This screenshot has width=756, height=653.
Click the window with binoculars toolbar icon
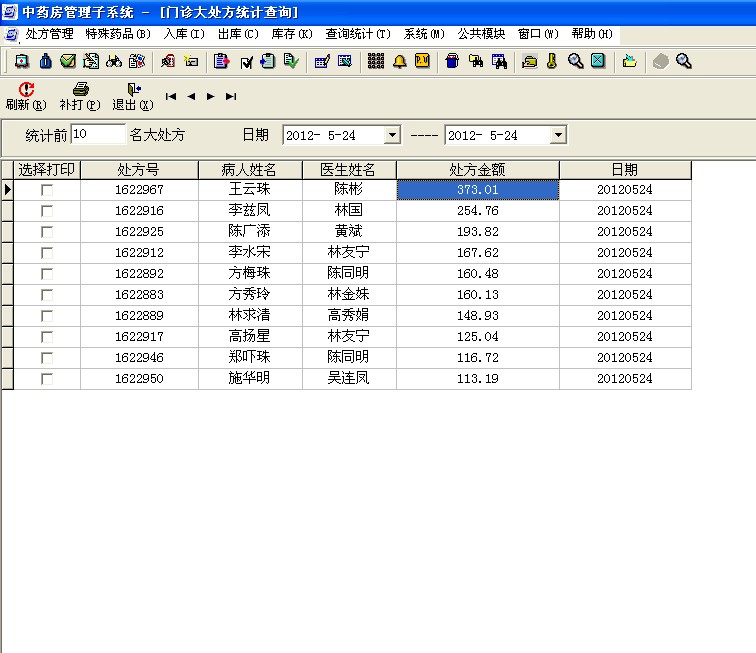(x=500, y=62)
